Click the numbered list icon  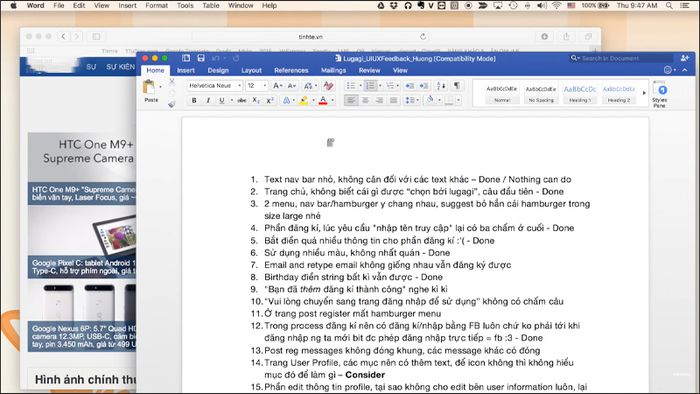tap(371, 86)
